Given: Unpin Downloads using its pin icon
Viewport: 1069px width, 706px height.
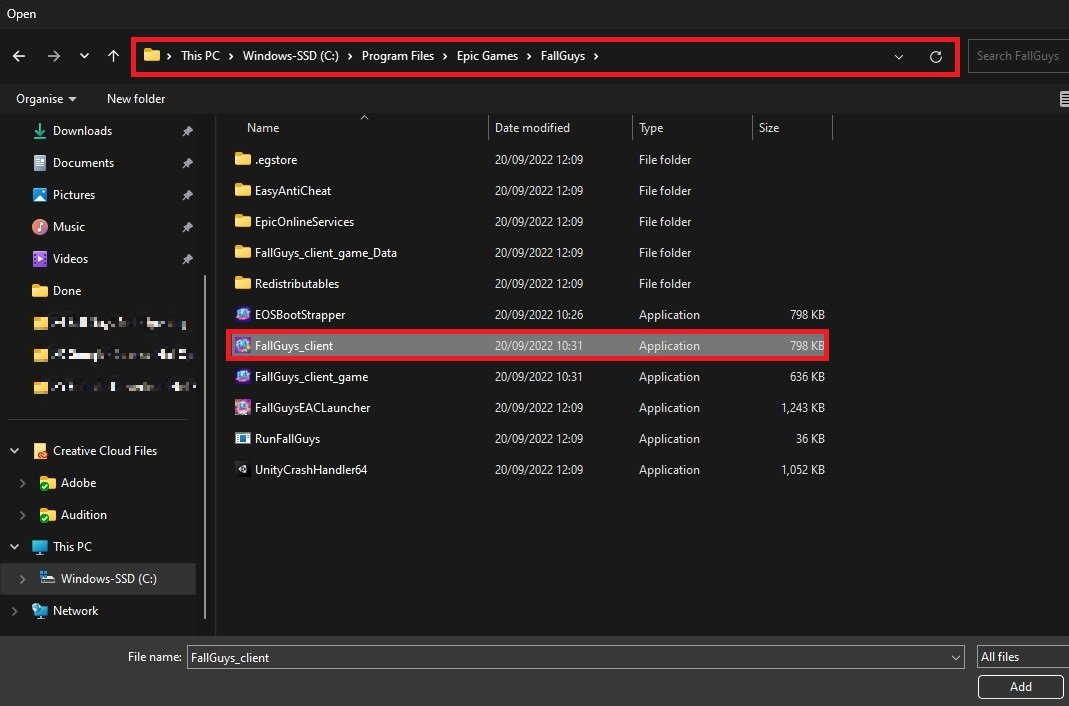Looking at the screenshot, I should [x=187, y=132].
